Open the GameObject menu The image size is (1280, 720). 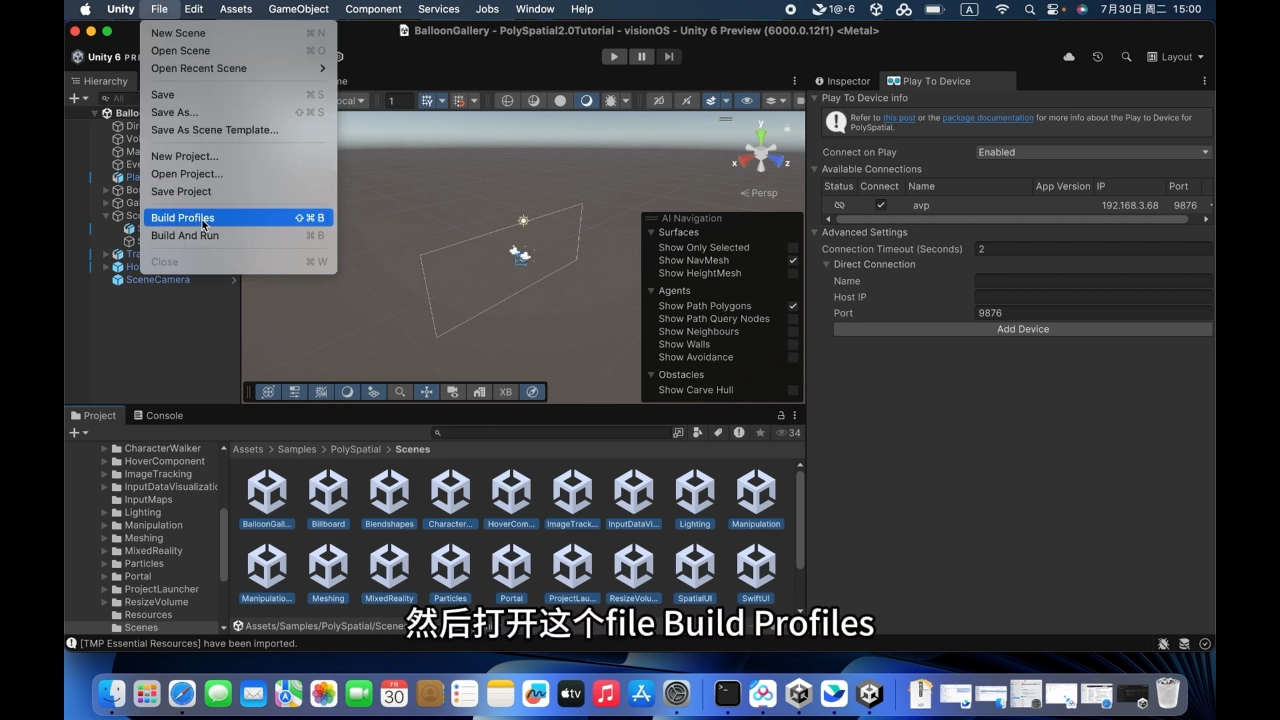tap(299, 9)
